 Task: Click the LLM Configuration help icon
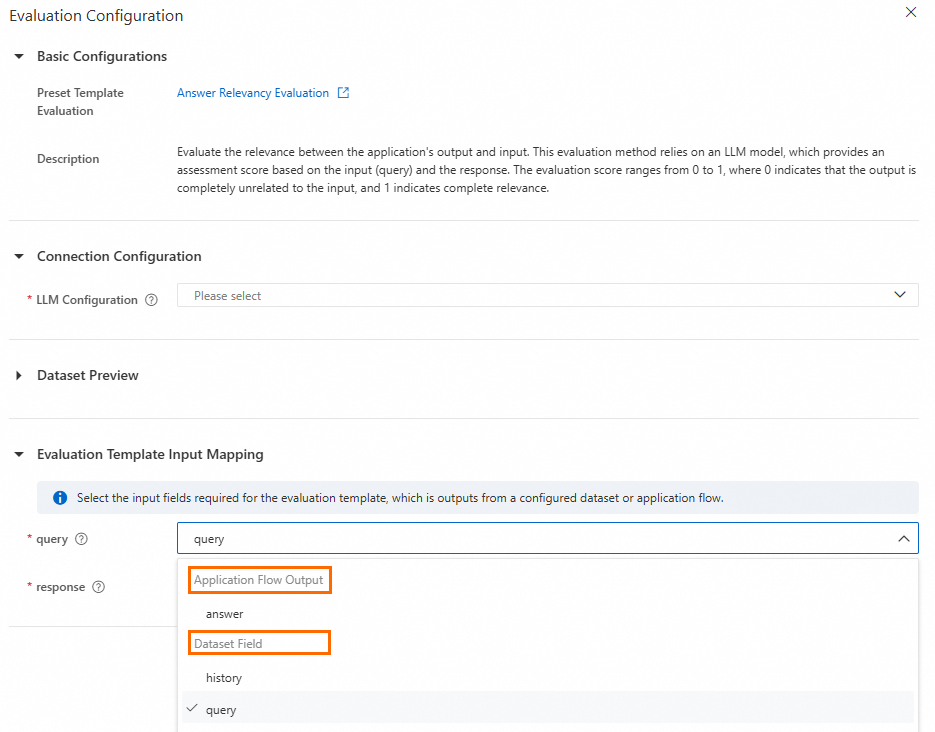(x=151, y=300)
